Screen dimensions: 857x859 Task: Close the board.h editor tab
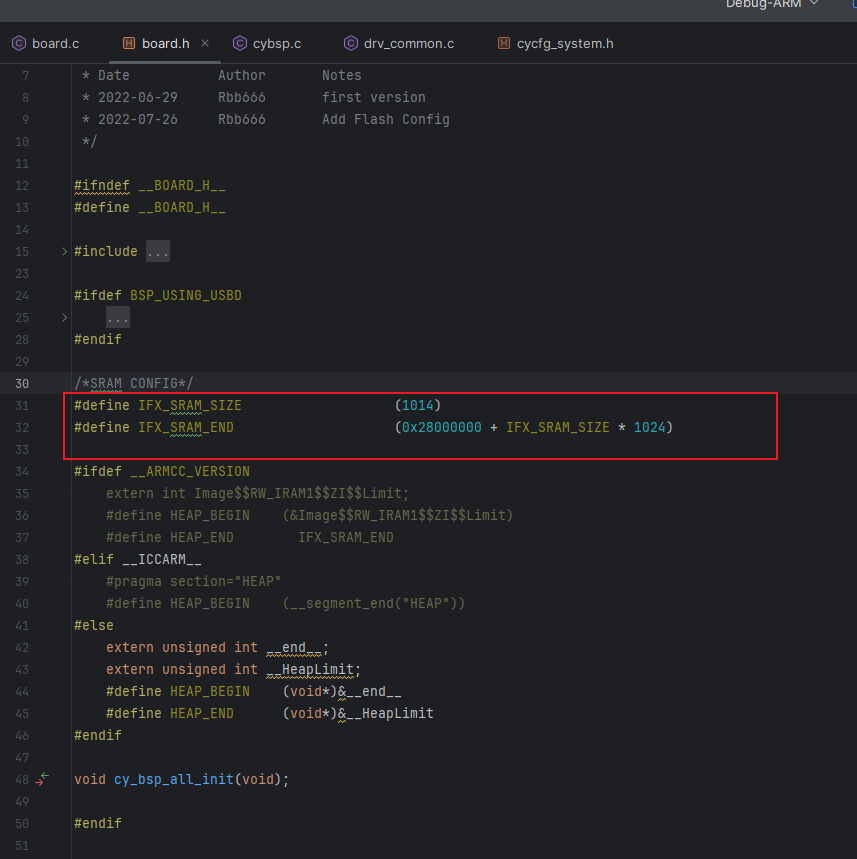coord(205,43)
